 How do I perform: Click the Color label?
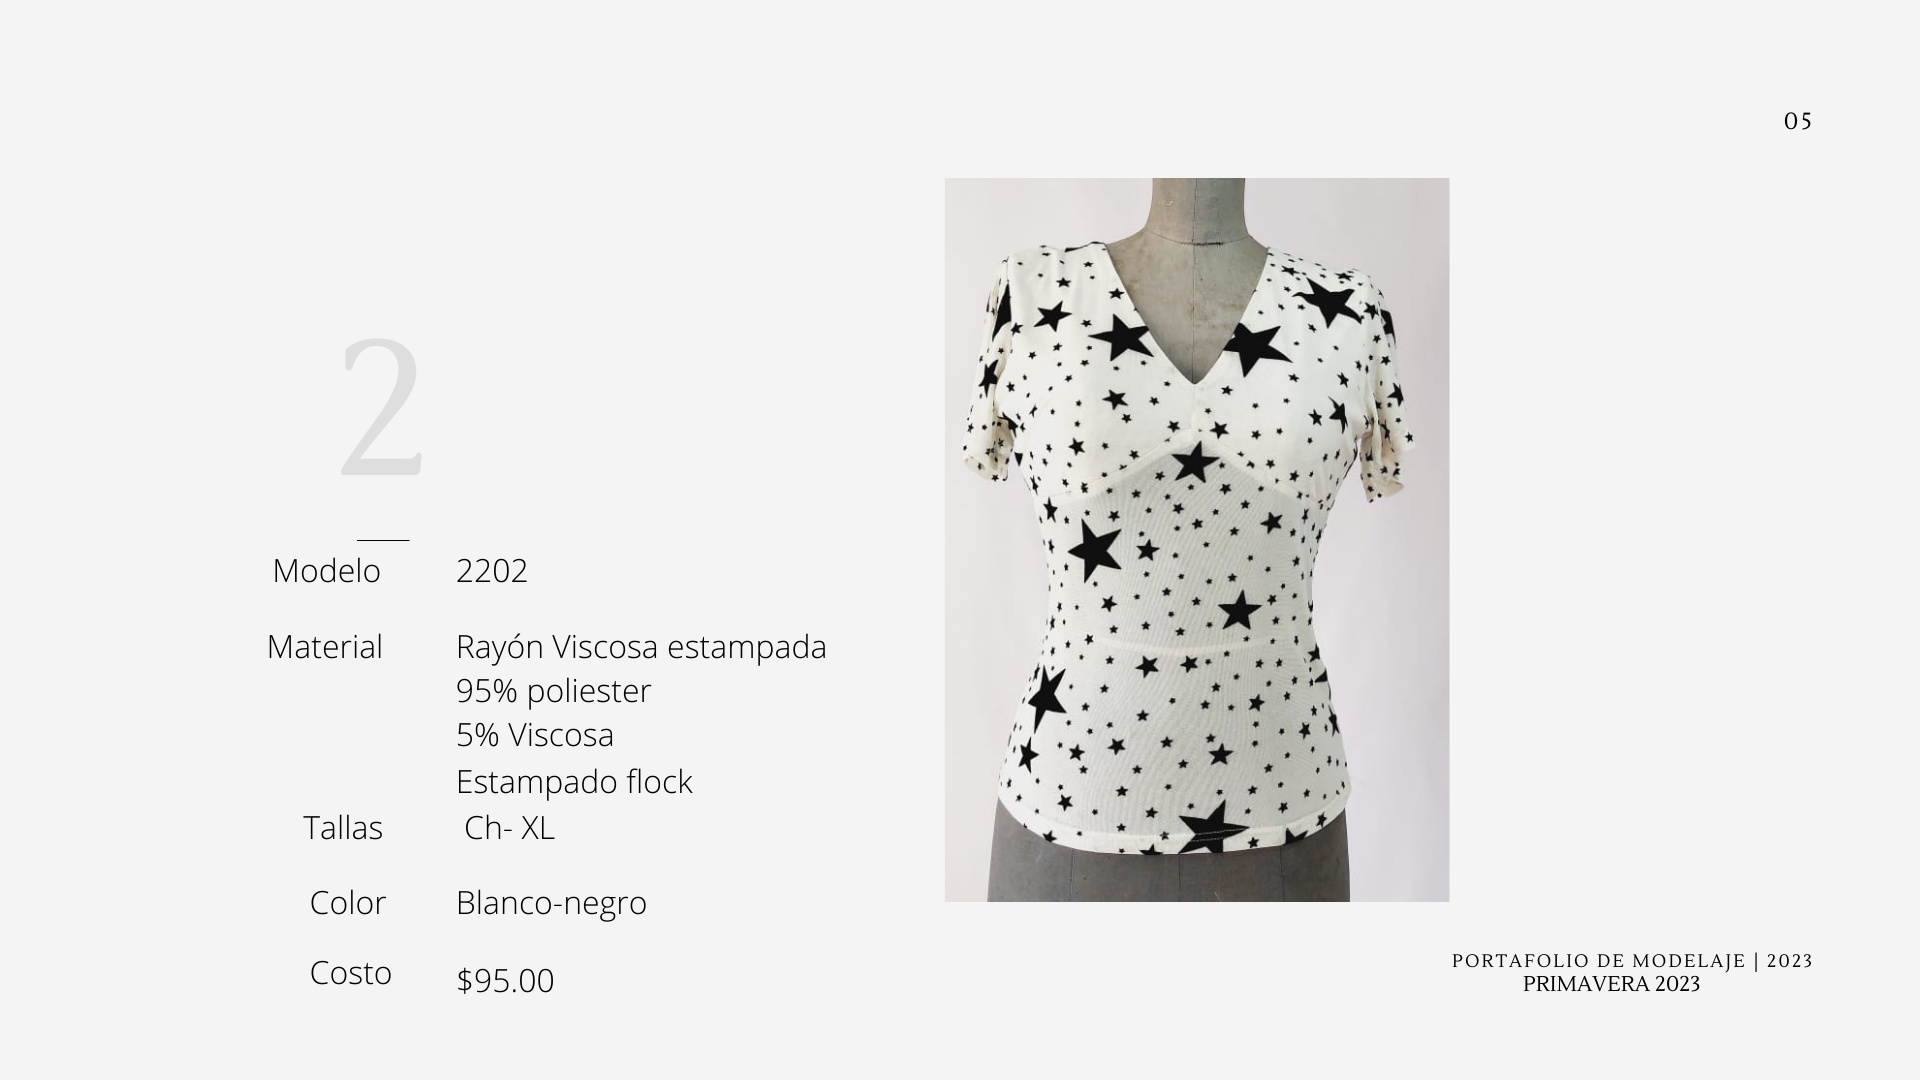click(347, 903)
